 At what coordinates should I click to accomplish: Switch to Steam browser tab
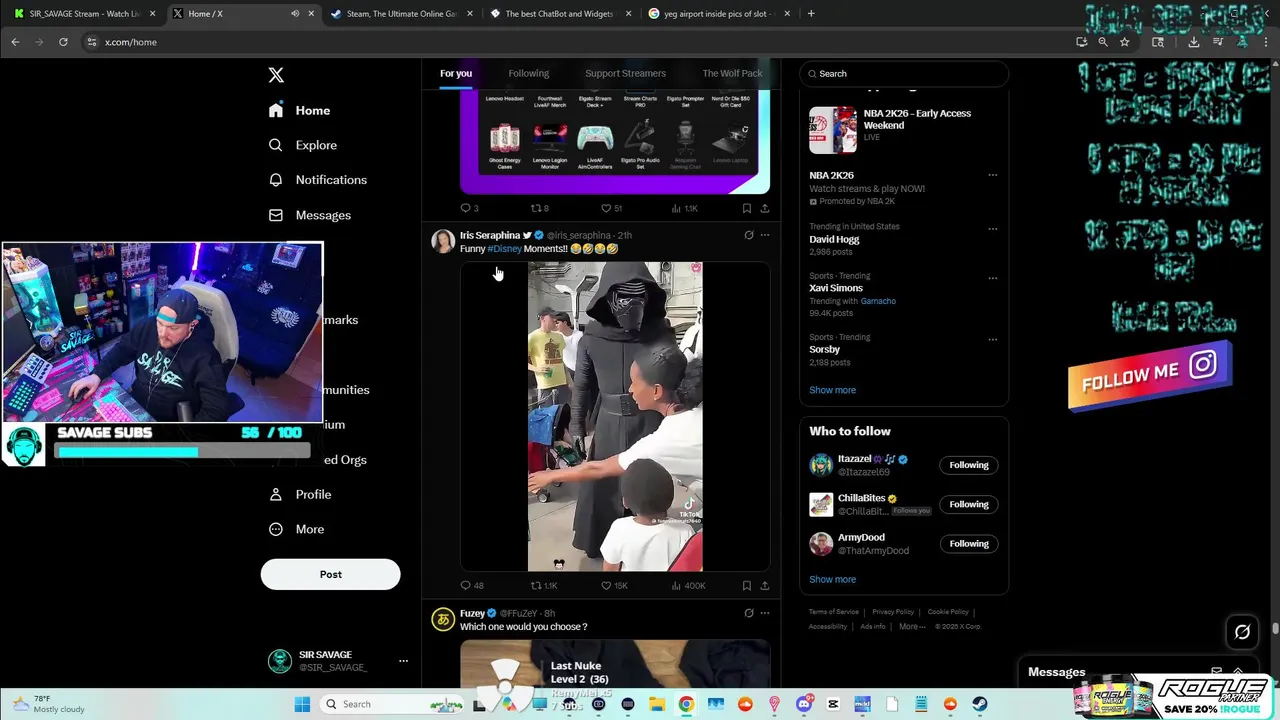point(400,14)
